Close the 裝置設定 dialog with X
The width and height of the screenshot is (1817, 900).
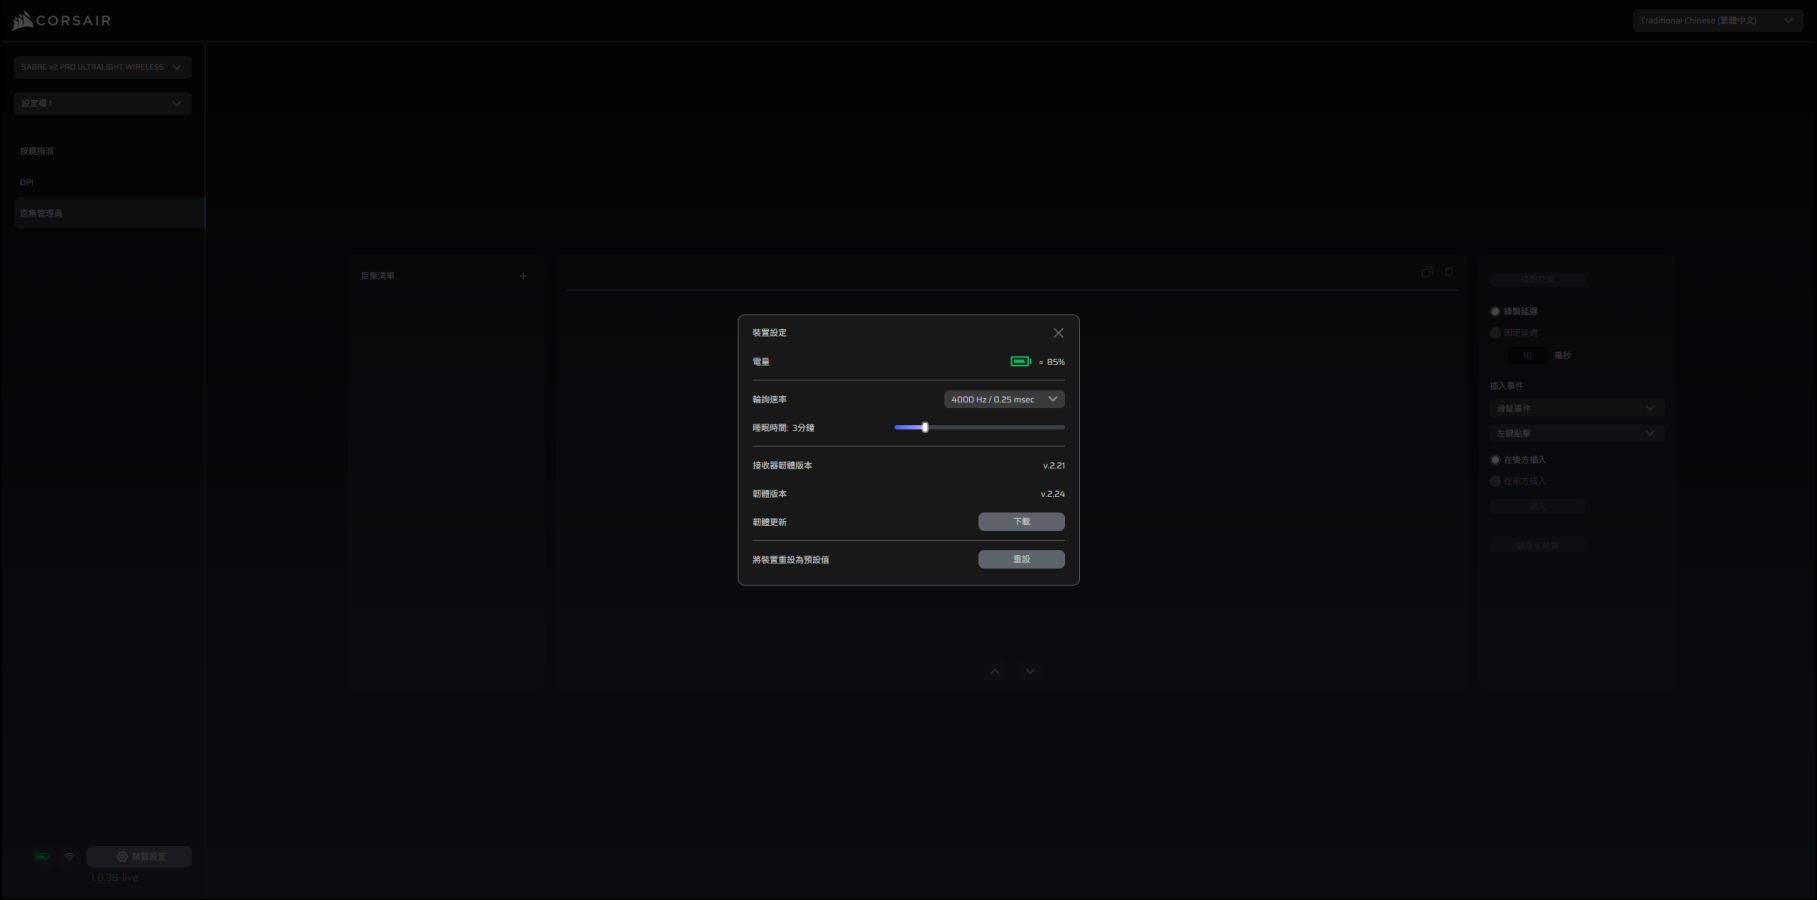click(x=1058, y=333)
